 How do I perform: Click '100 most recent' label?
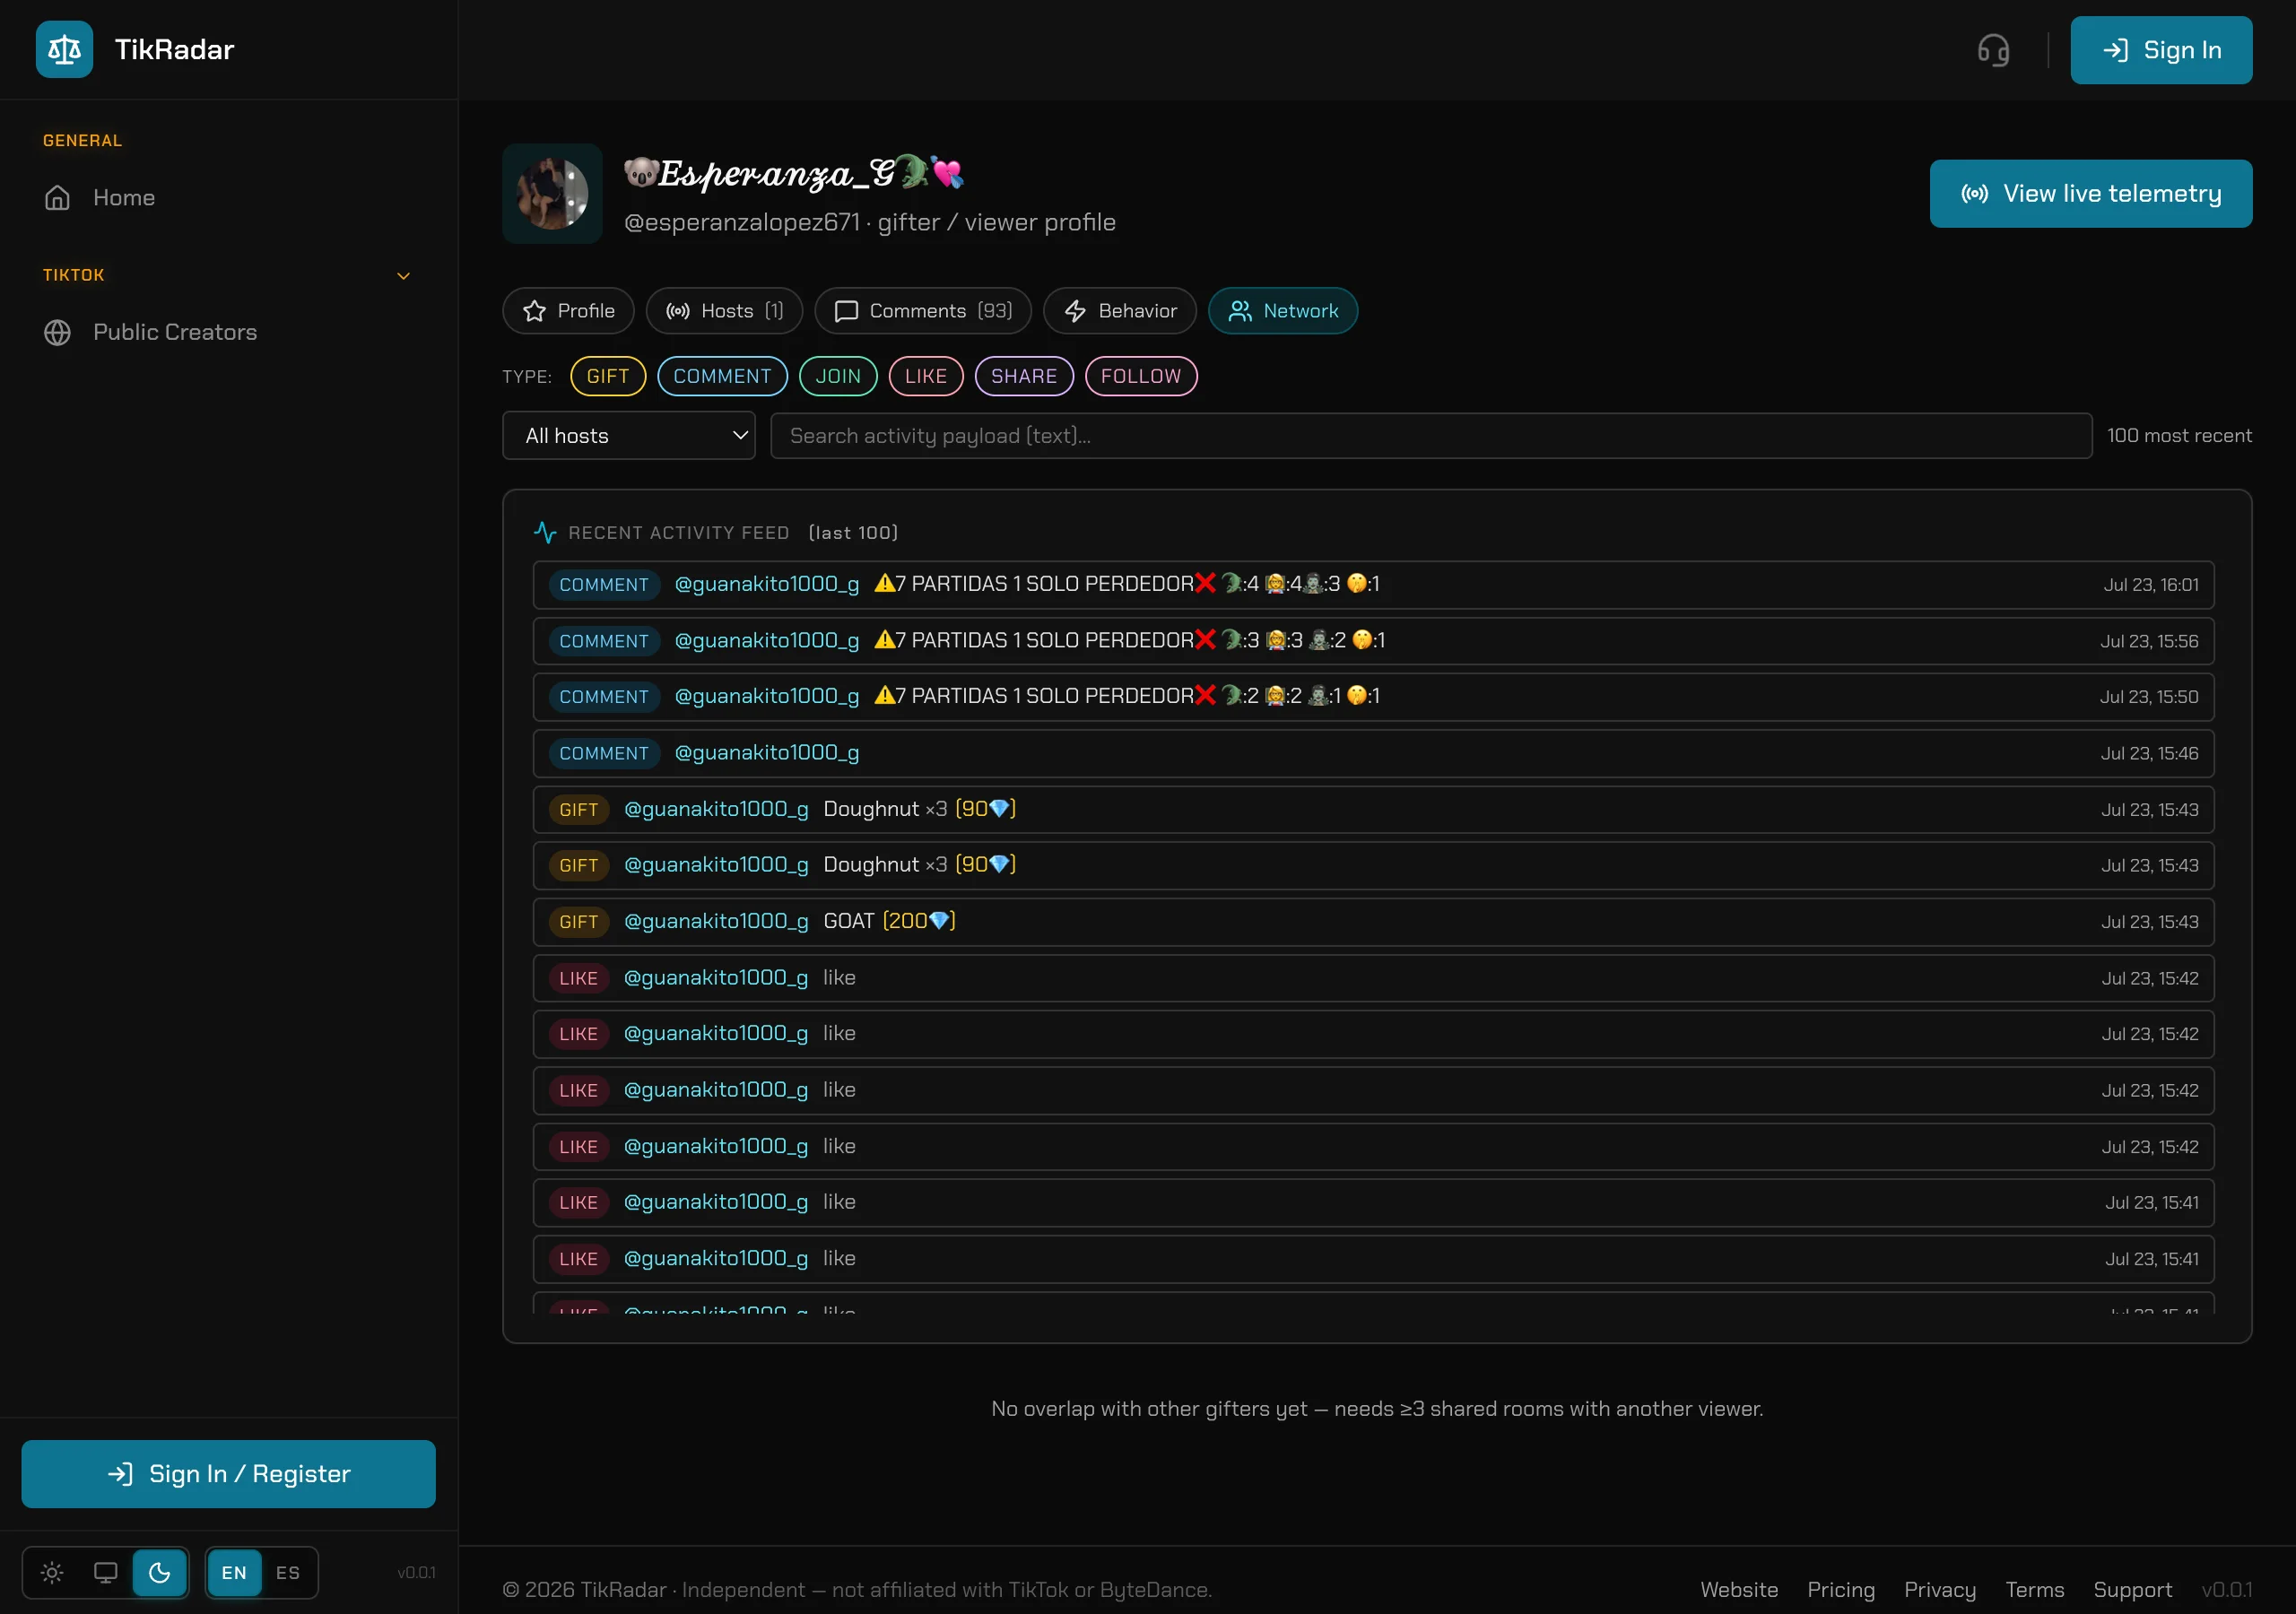click(x=2179, y=436)
